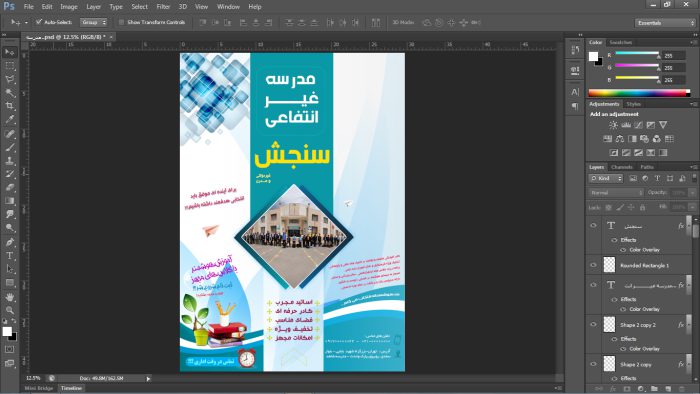700x394 pixels.
Task: Select the Clone Stamp tool
Action: 9,161
